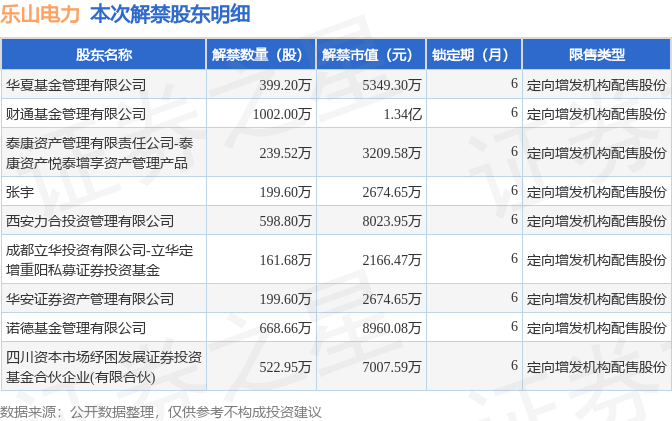Image resolution: width=672 pixels, height=421 pixels.
Task: Click the 598.80万 quantity value
Action: (285, 221)
